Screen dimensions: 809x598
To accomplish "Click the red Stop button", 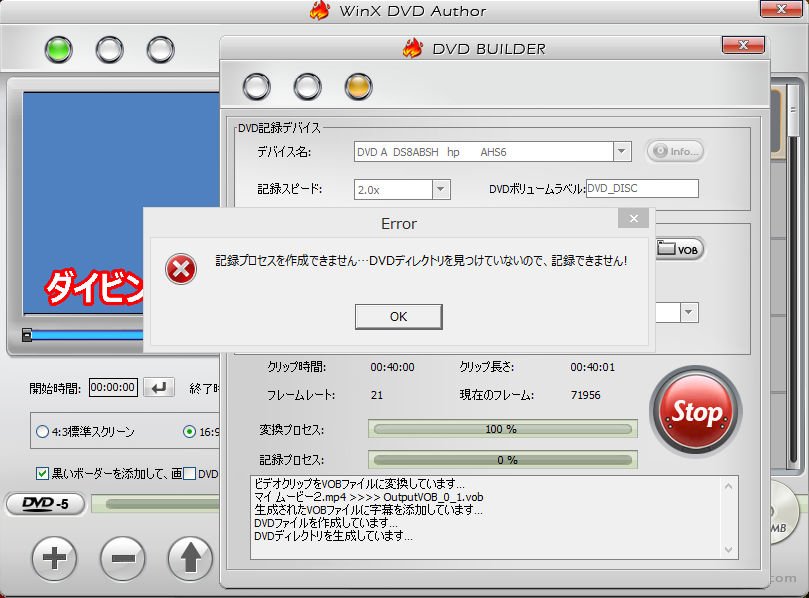I will pos(695,411).
